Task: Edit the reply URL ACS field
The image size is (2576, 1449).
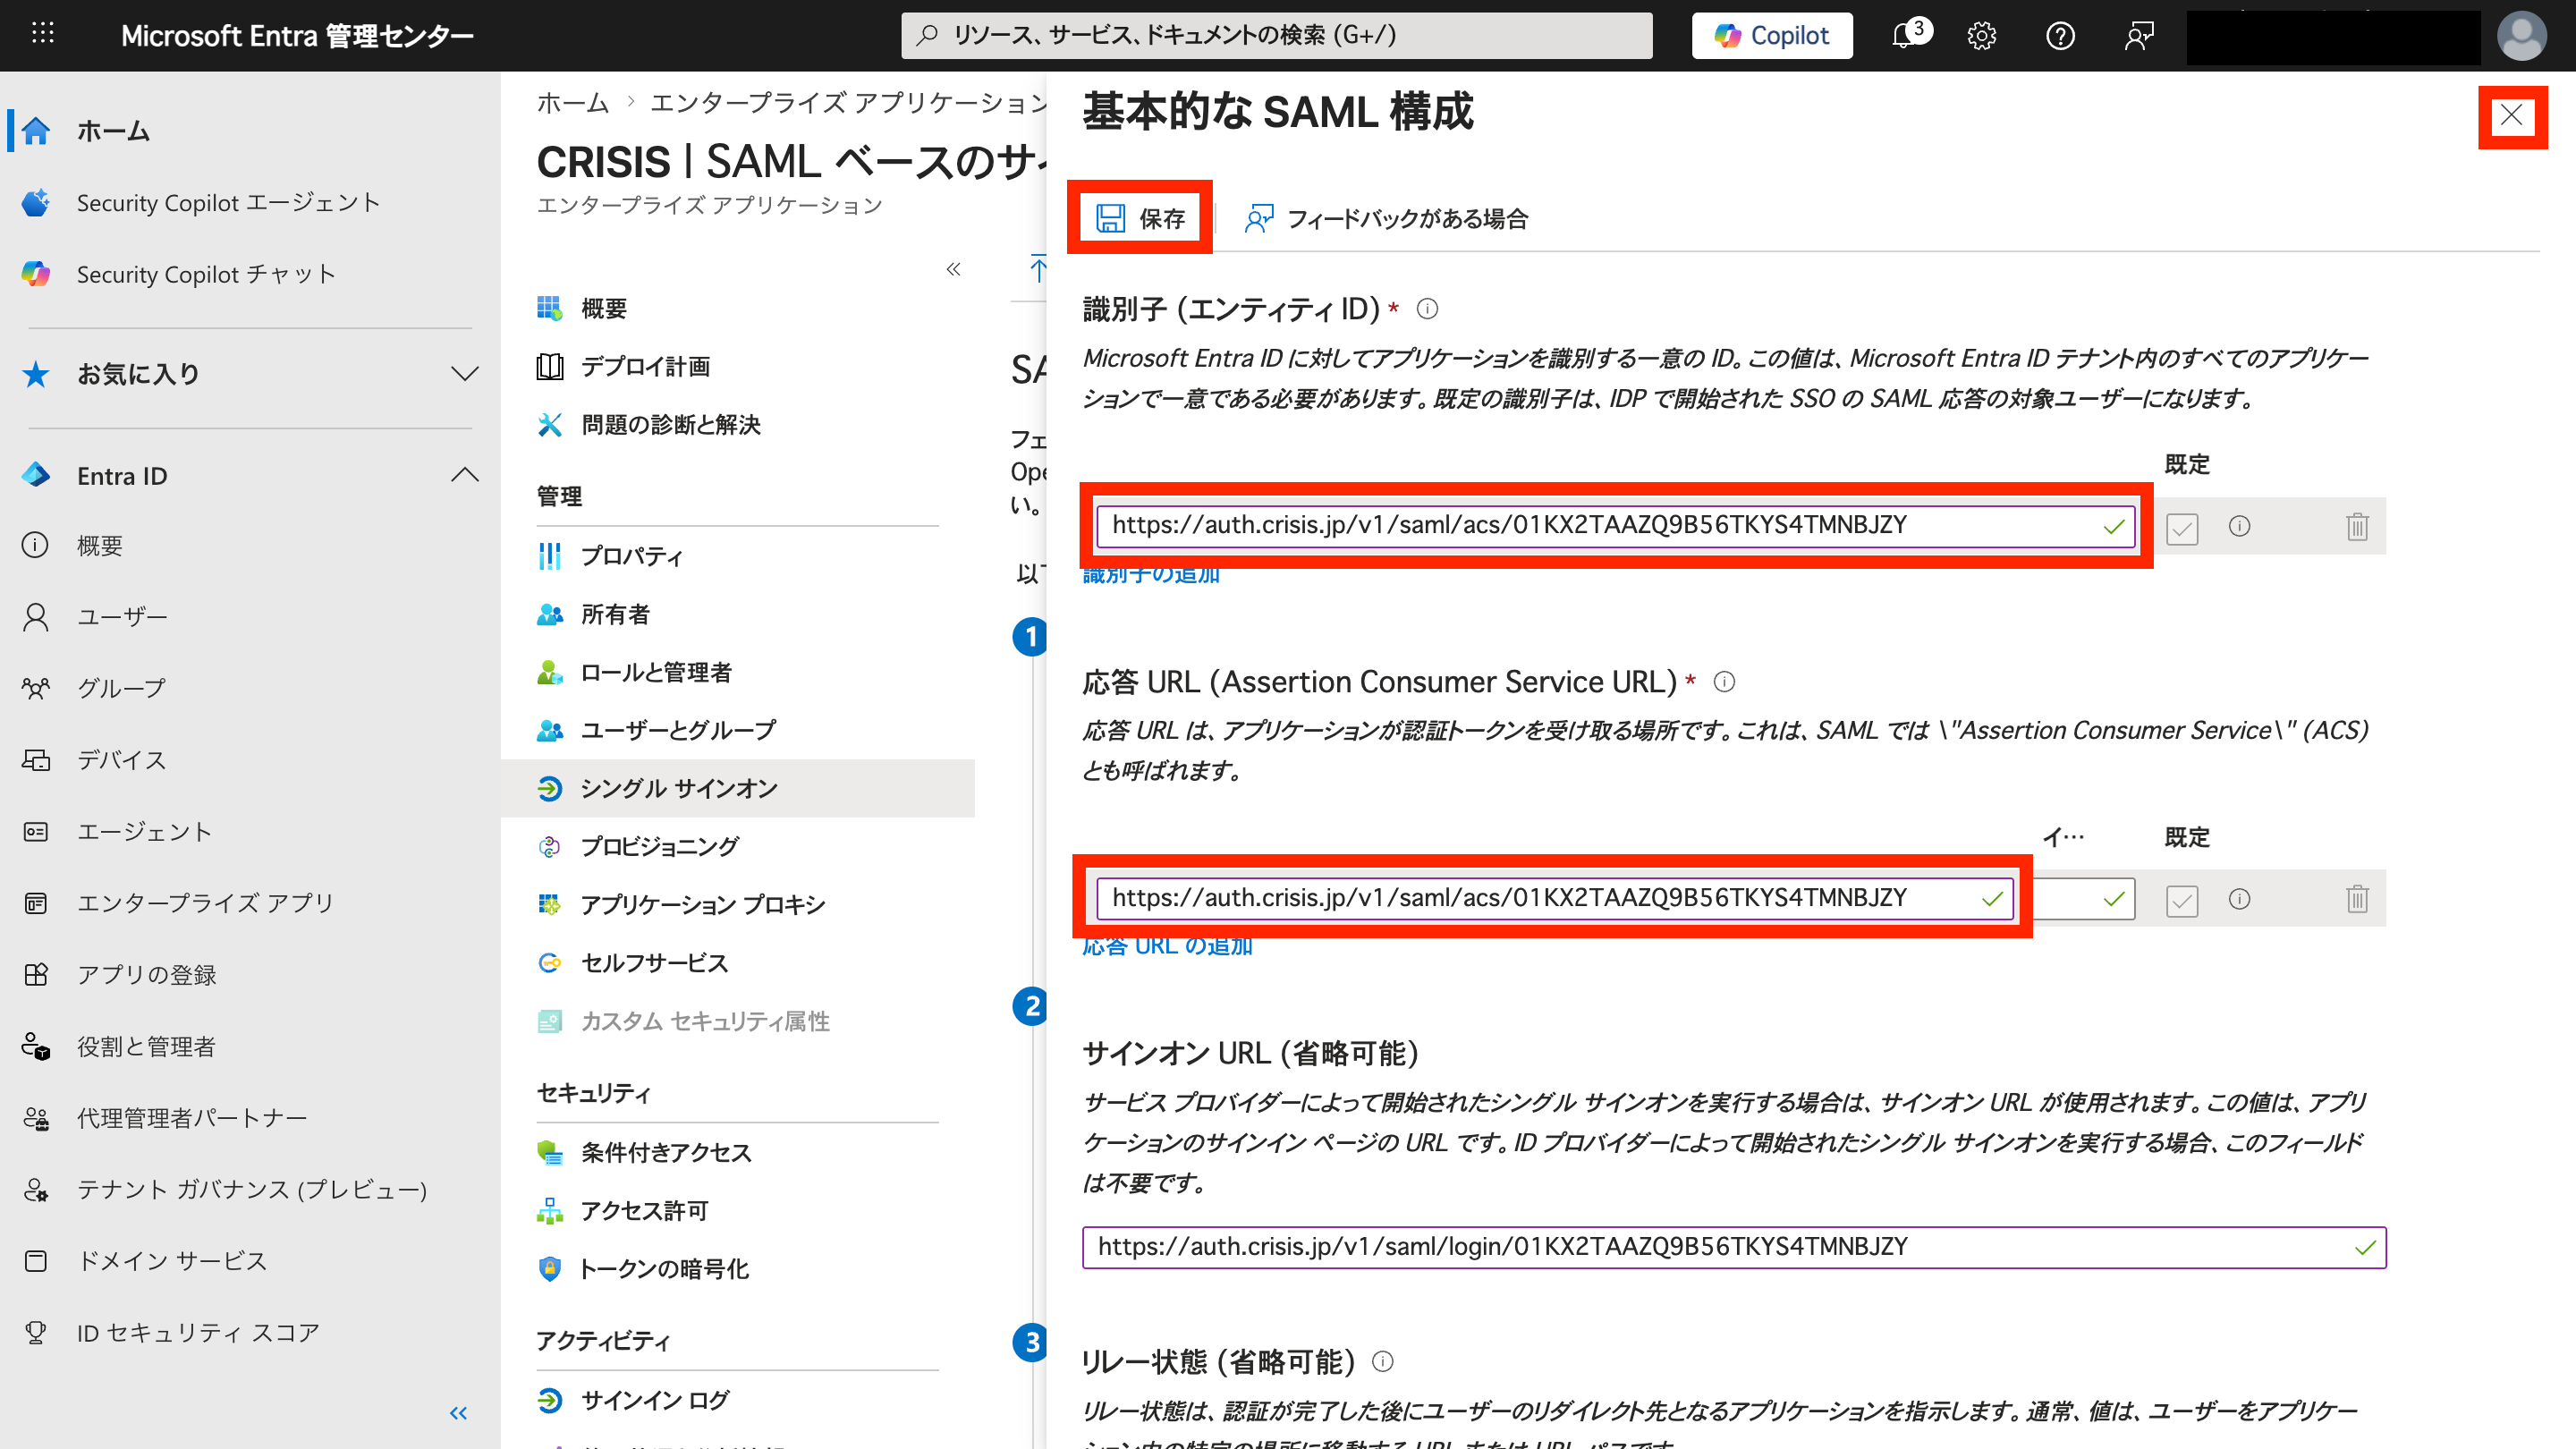Action: pos(1555,898)
